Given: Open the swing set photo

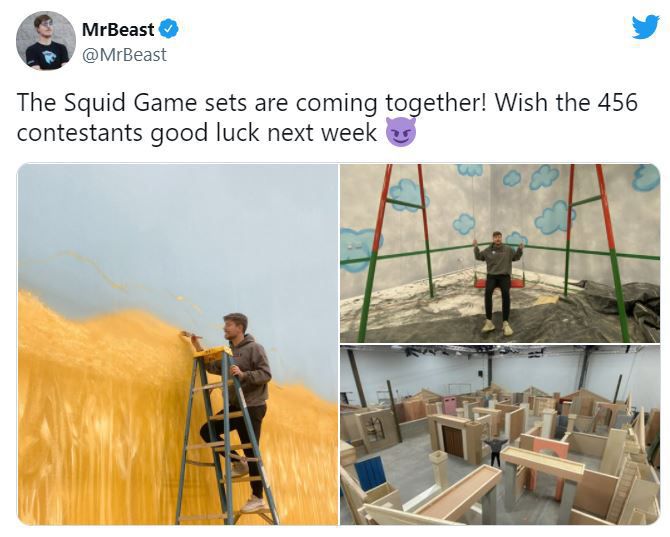Looking at the screenshot, I should (500, 253).
